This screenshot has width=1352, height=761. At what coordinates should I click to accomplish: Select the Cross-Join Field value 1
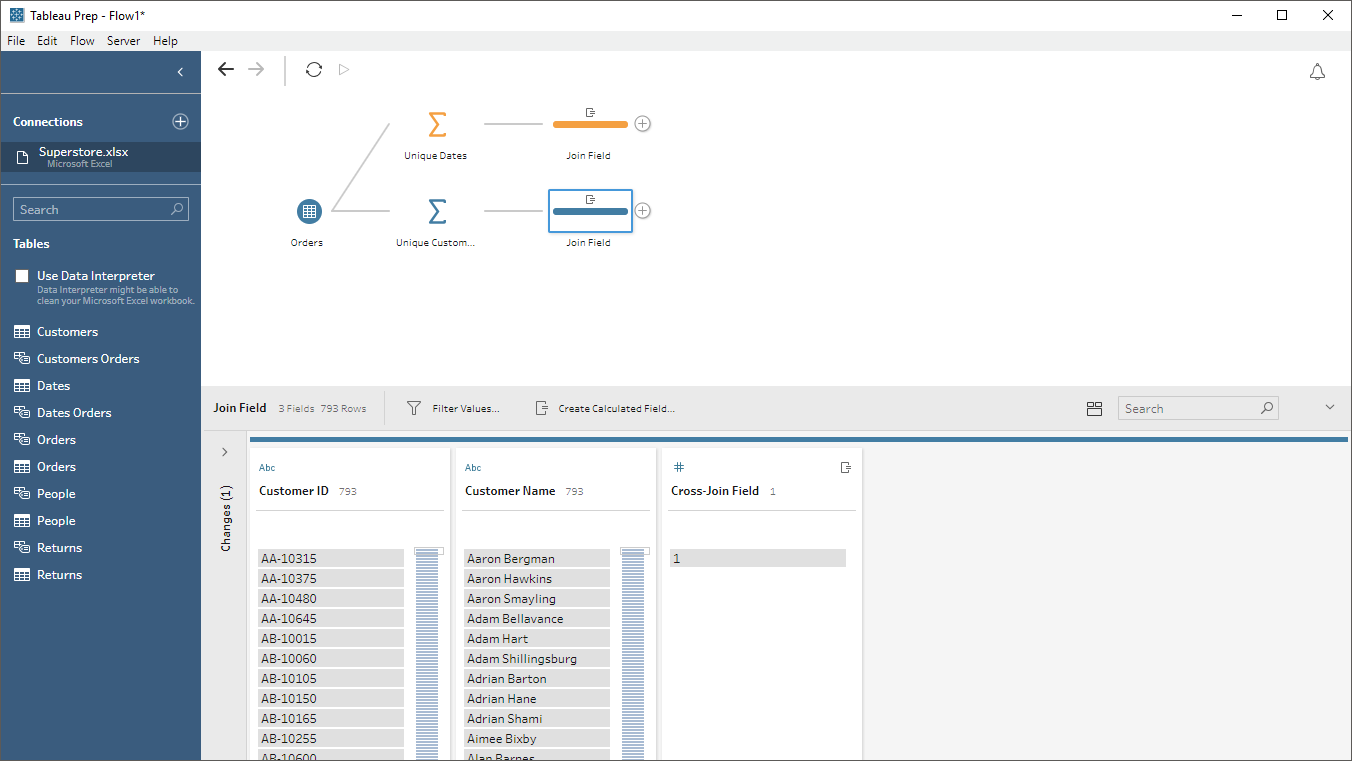(758, 558)
